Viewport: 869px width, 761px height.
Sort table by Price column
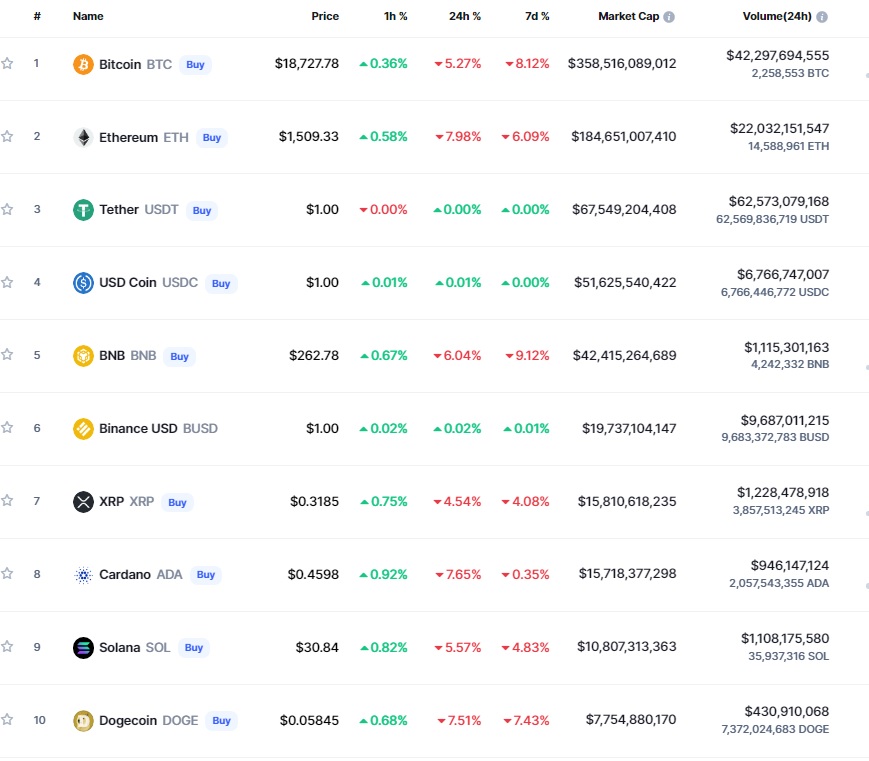[x=325, y=16]
